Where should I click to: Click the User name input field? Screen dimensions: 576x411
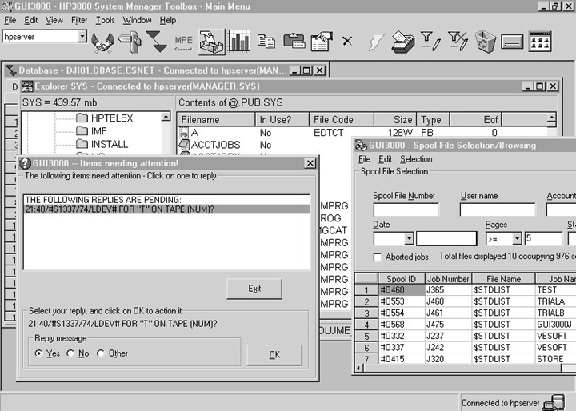coord(497,210)
